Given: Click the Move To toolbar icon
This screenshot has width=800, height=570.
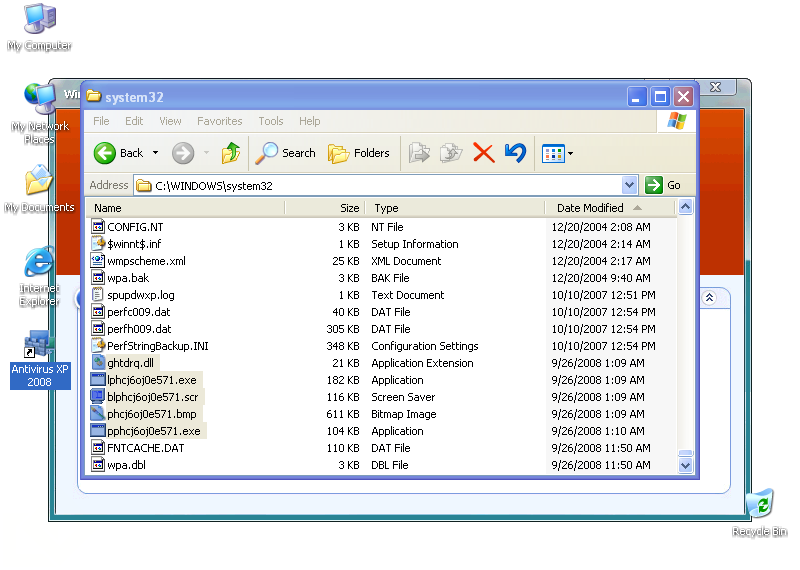Looking at the screenshot, I should point(419,153).
